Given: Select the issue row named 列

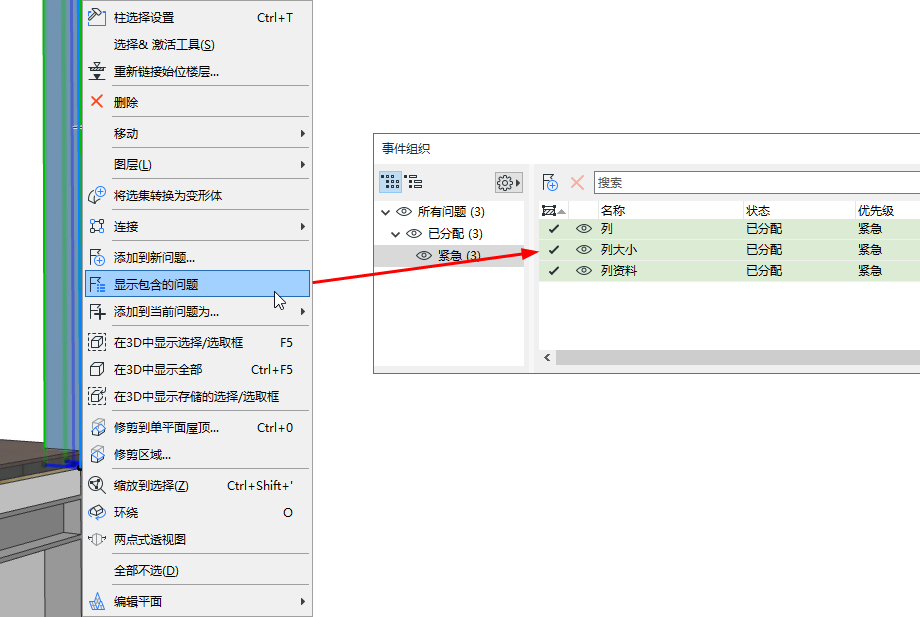Looking at the screenshot, I should tap(729, 229).
